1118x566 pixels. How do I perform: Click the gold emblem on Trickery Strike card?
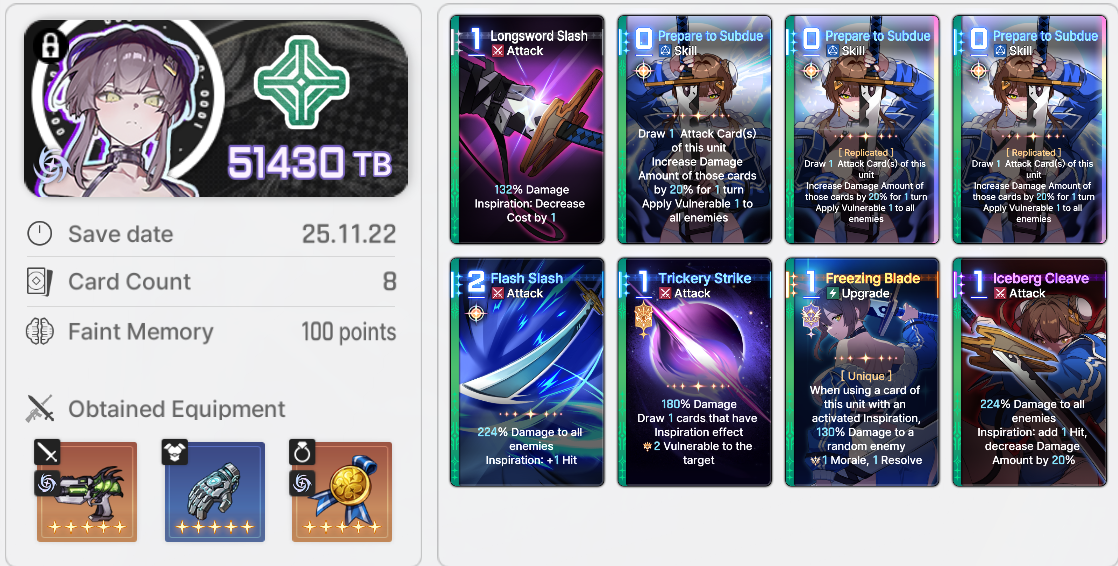coord(644,319)
